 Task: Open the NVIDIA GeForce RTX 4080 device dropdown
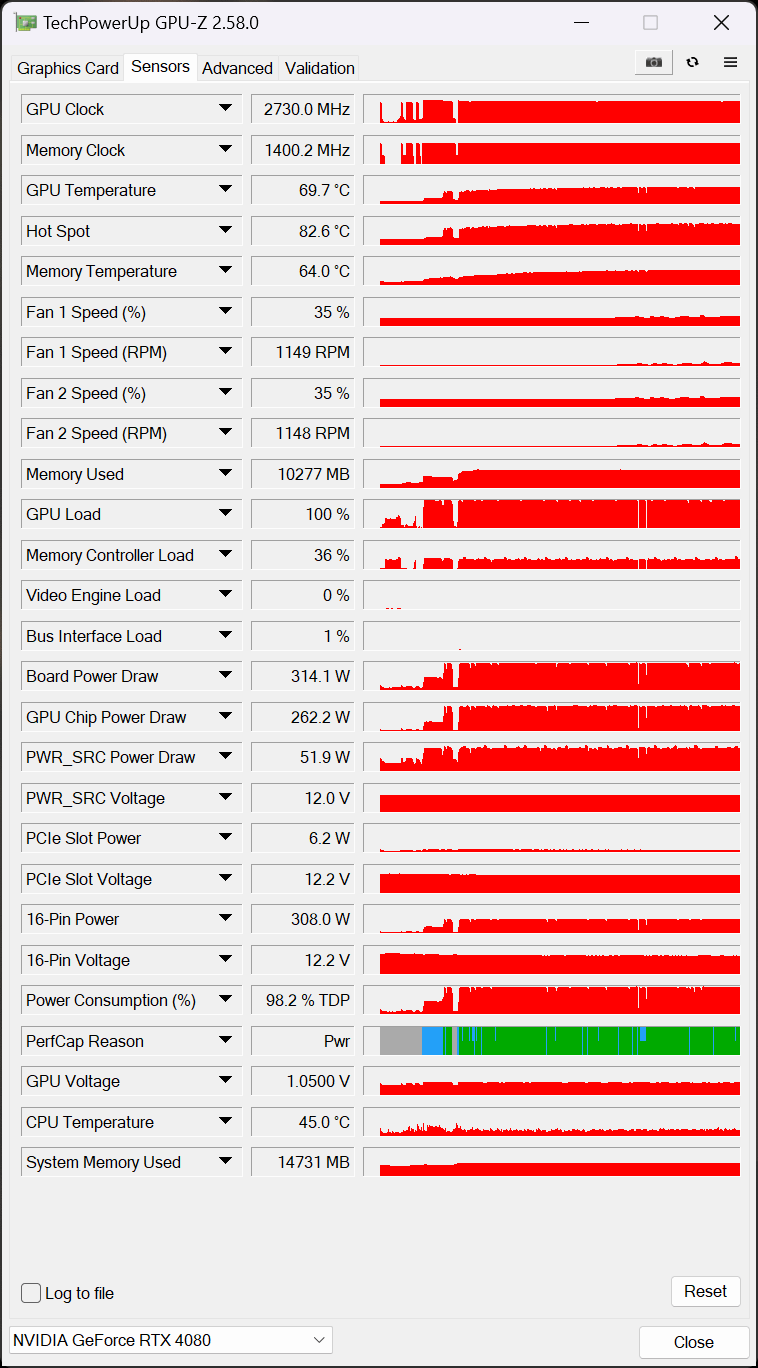tap(171, 1340)
